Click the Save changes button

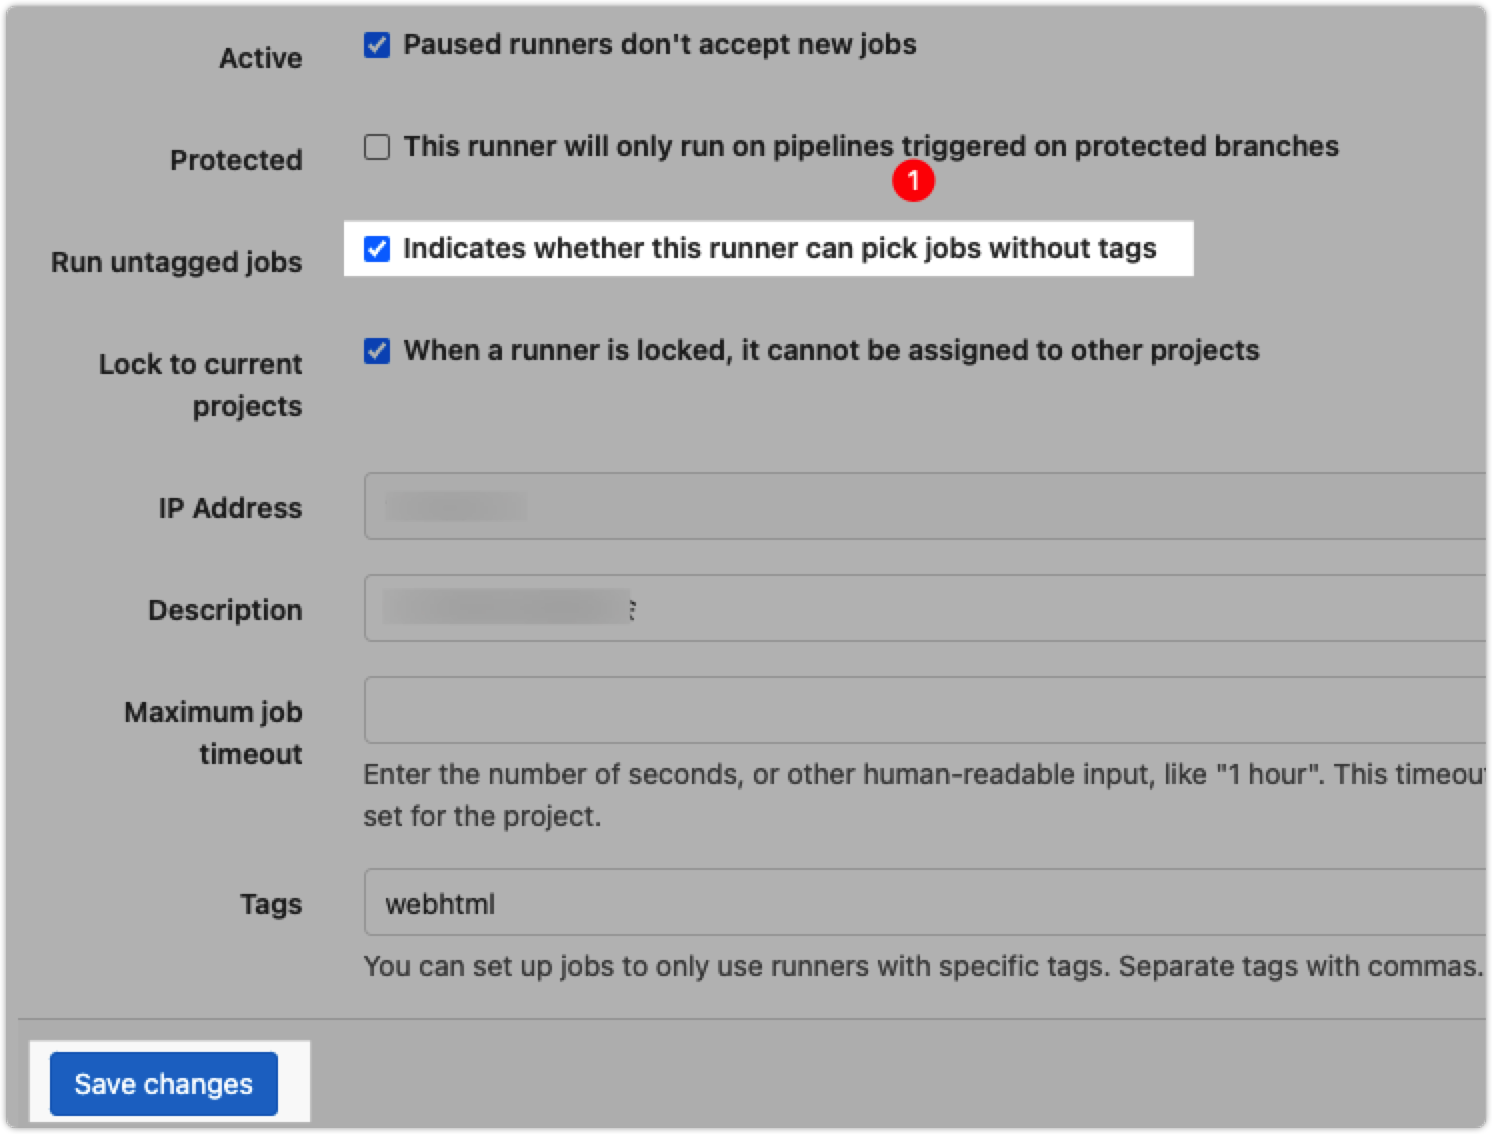pyautogui.click(x=163, y=1083)
